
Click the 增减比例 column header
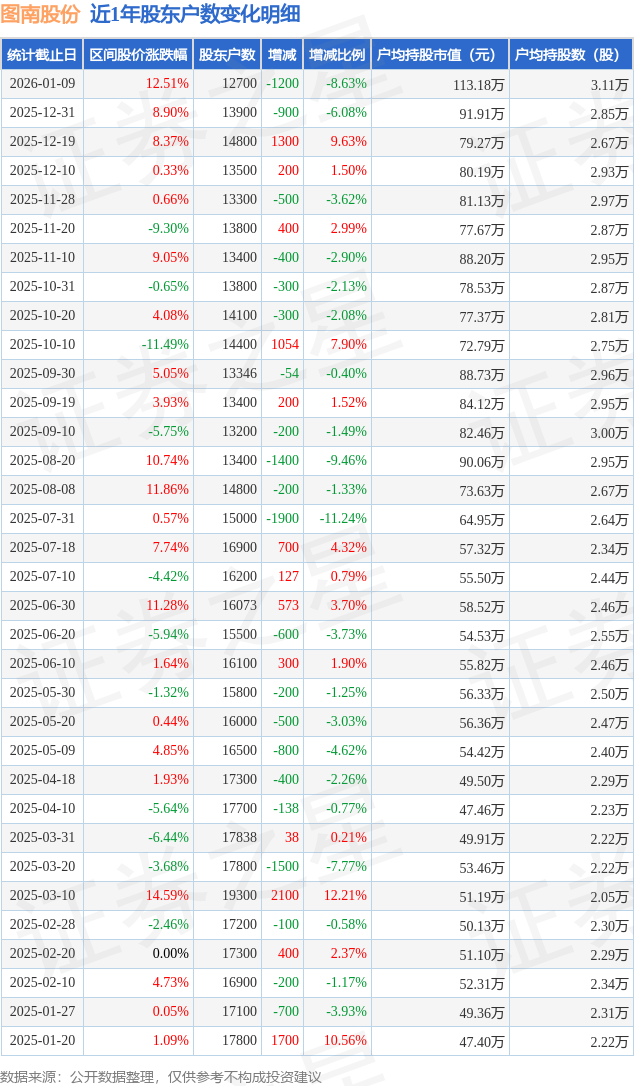coord(337,55)
